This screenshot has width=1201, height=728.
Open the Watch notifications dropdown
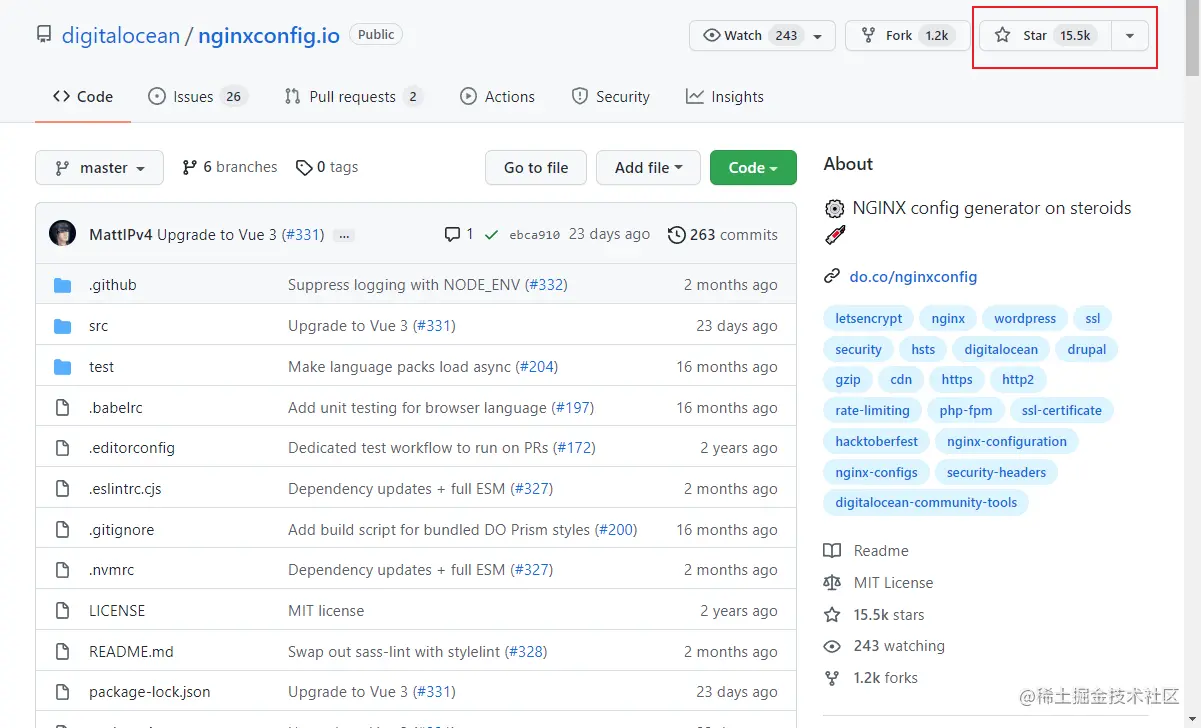[762, 36]
